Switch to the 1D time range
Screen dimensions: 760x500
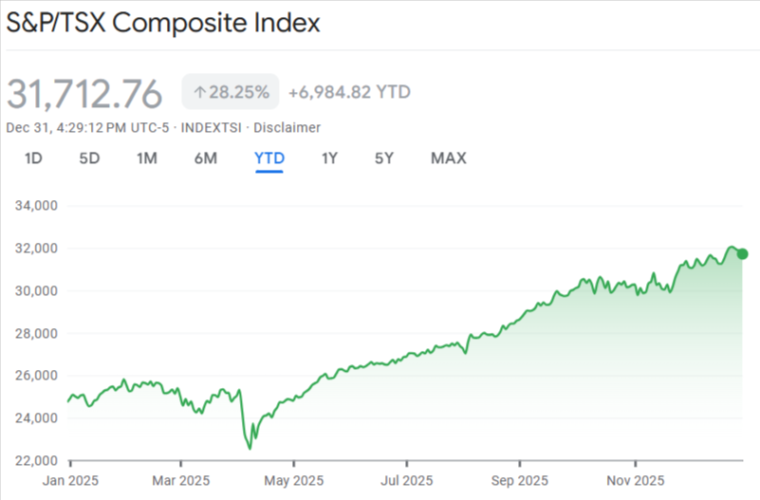click(33, 158)
